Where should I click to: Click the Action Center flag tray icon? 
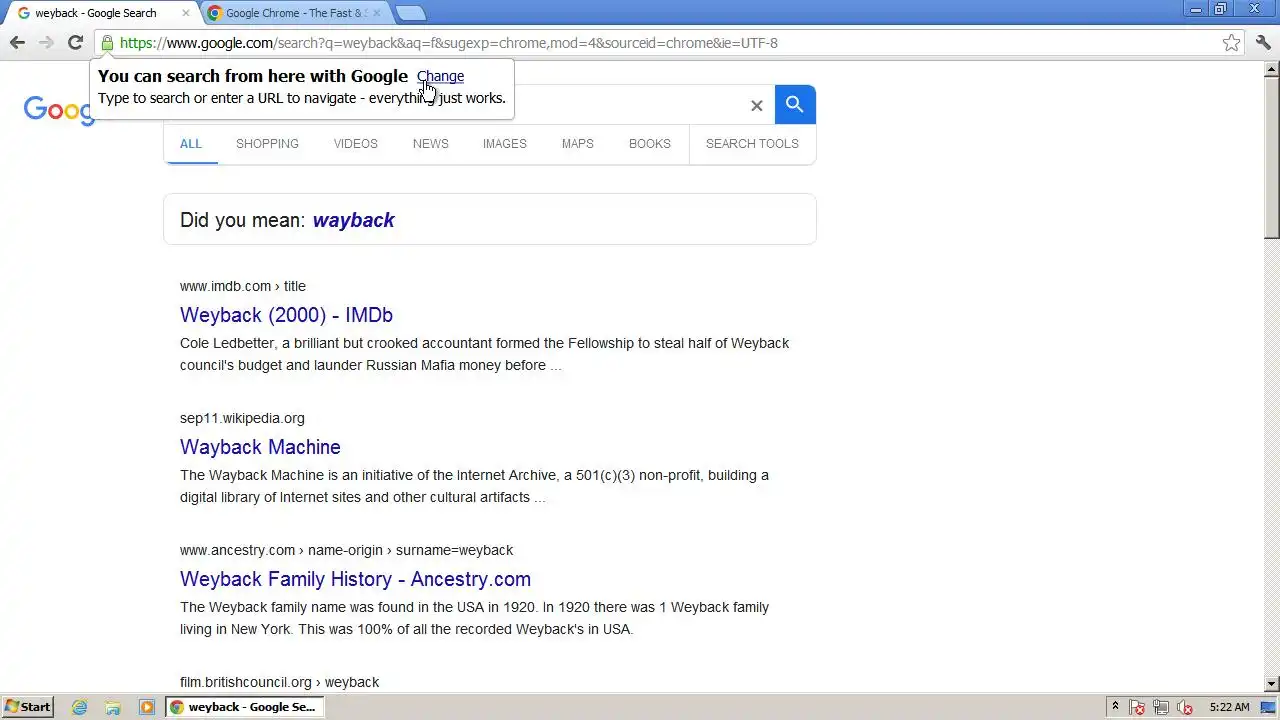(x=1138, y=707)
